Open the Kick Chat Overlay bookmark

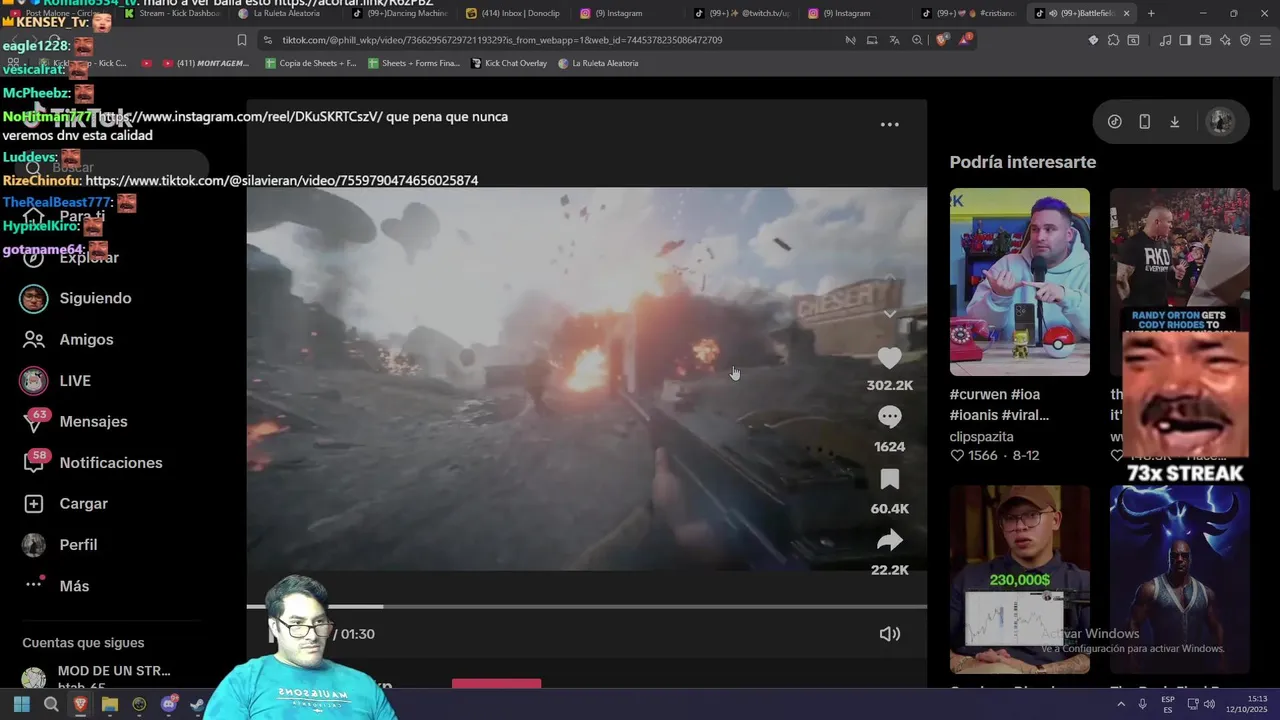pyautogui.click(x=509, y=63)
